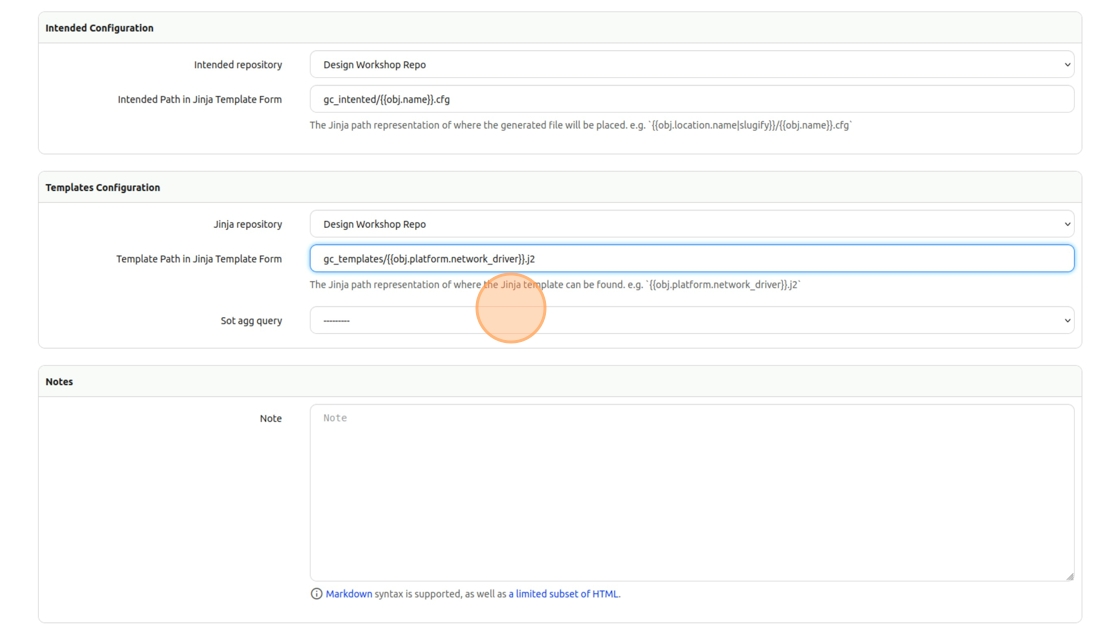Click the Jinja repository label
The image size is (1120, 626).
(248, 225)
